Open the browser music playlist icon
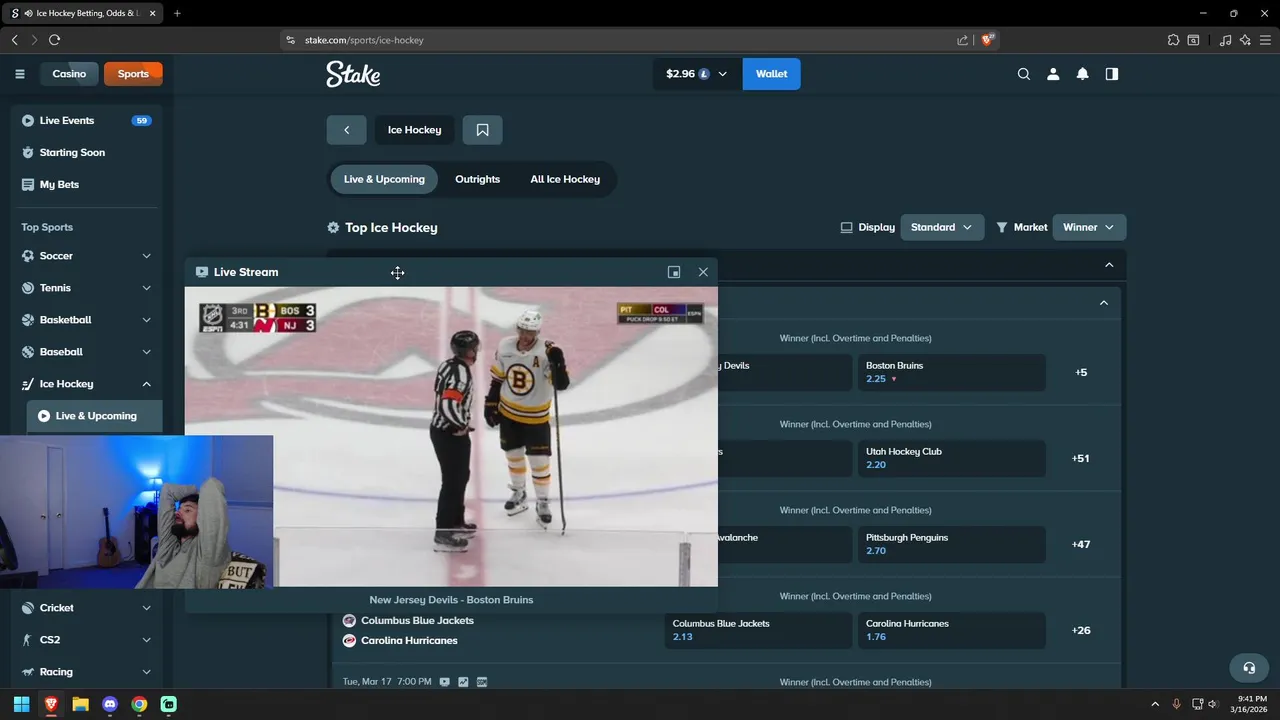The width and height of the screenshot is (1280, 720). 1225,40
